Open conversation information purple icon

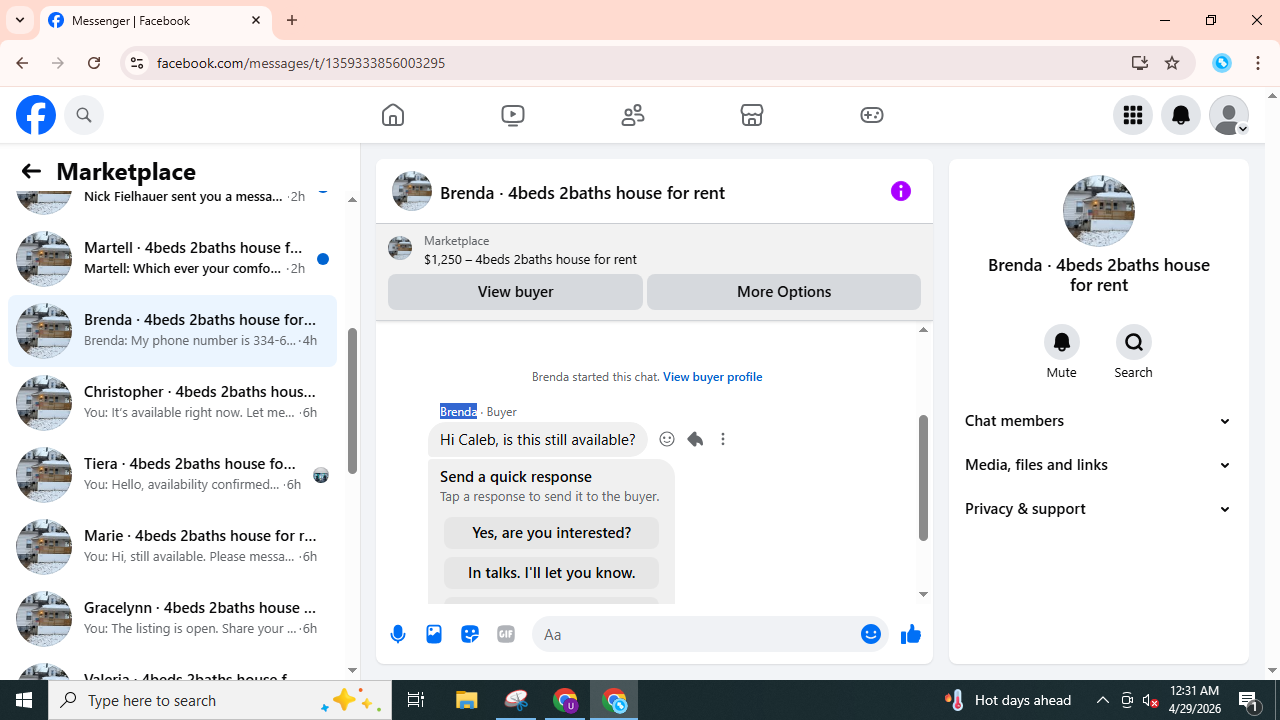point(901,191)
